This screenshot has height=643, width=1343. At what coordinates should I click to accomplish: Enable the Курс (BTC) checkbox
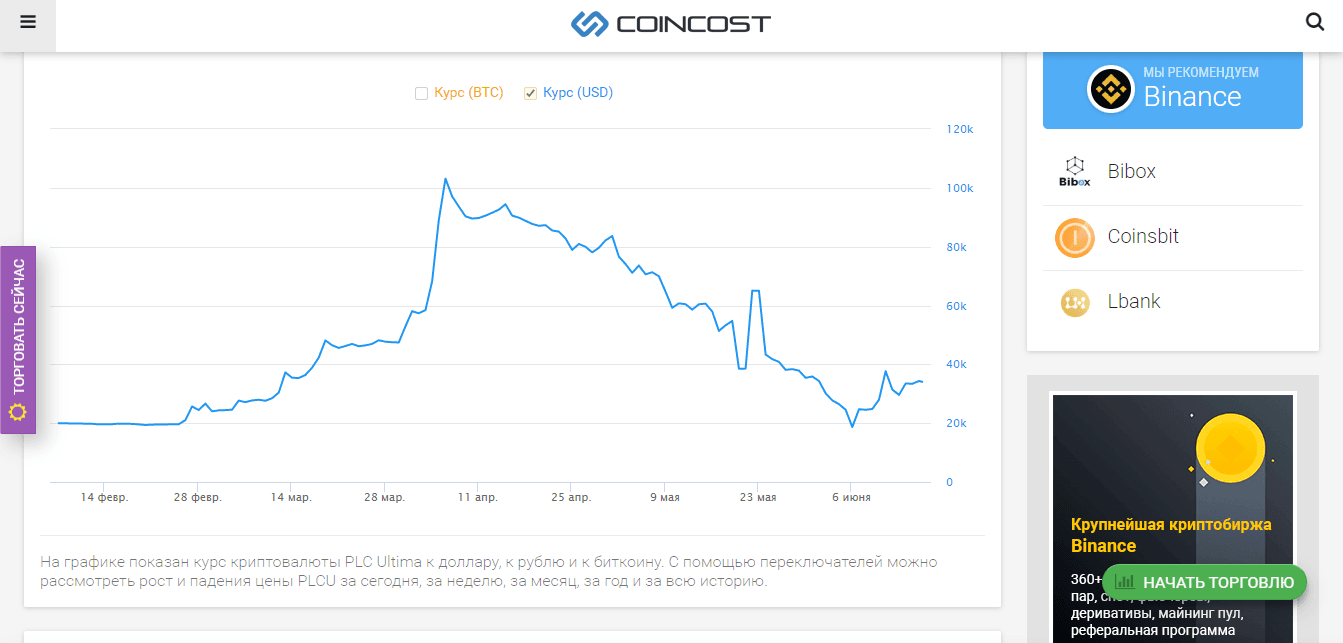[421, 94]
